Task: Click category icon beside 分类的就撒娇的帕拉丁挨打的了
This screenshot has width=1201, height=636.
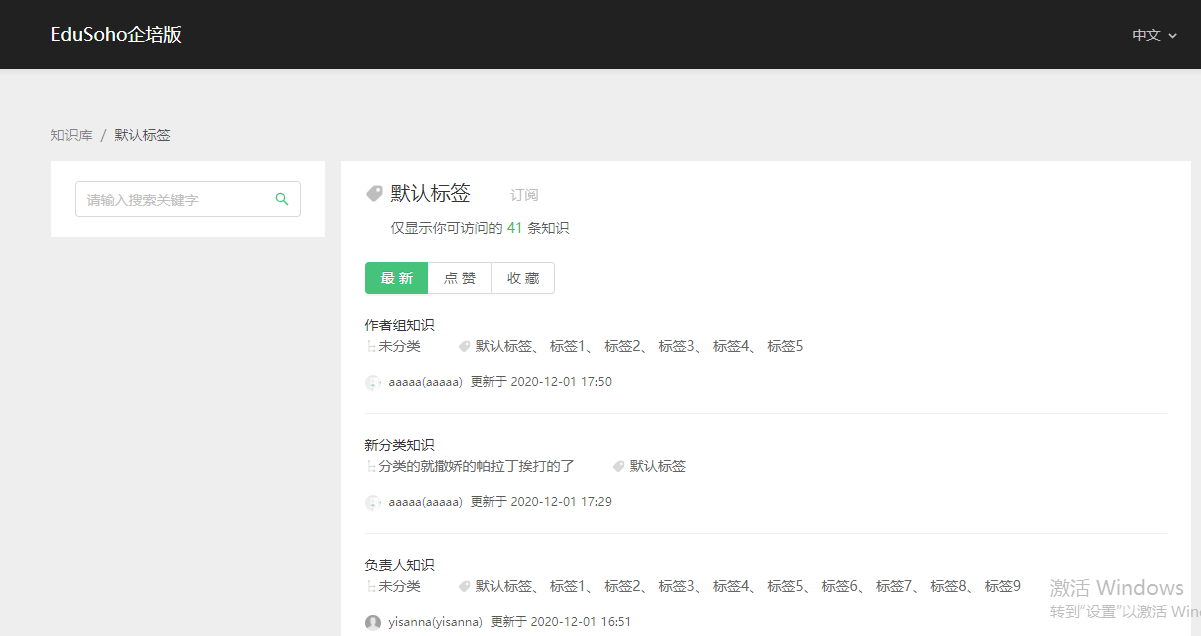Action: 371,466
